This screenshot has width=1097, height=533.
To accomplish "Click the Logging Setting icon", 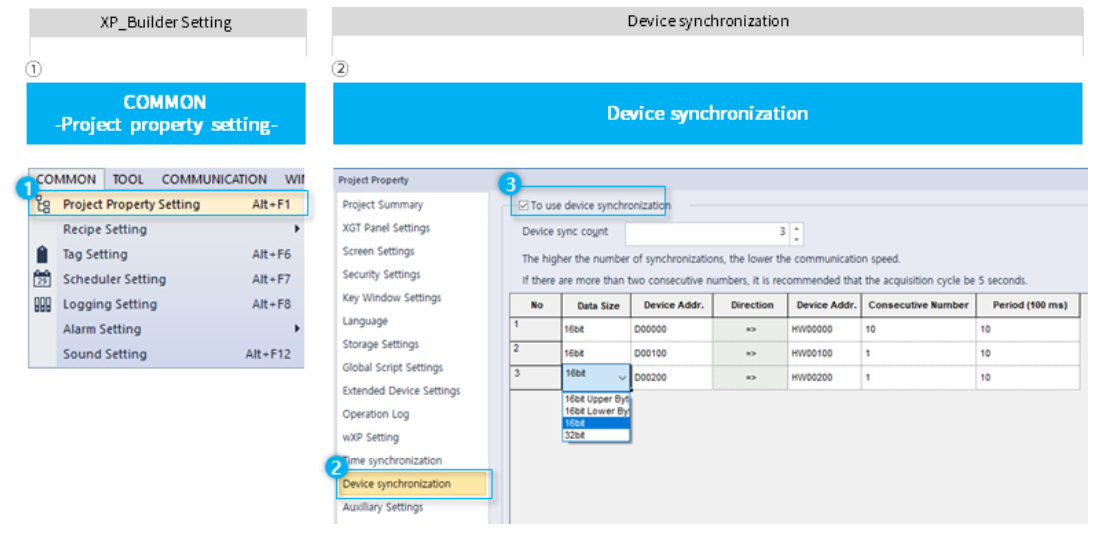I will click(x=42, y=305).
